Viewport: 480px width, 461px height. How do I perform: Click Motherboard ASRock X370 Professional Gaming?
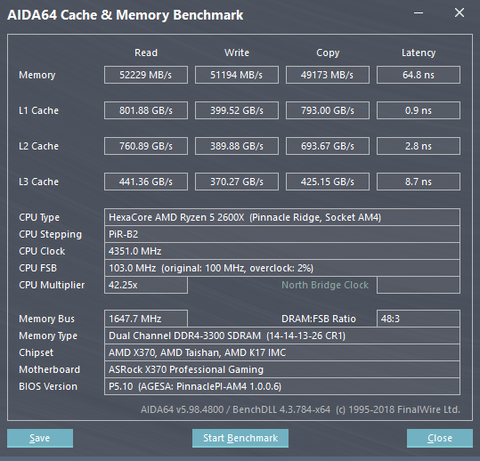(x=282, y=369)
